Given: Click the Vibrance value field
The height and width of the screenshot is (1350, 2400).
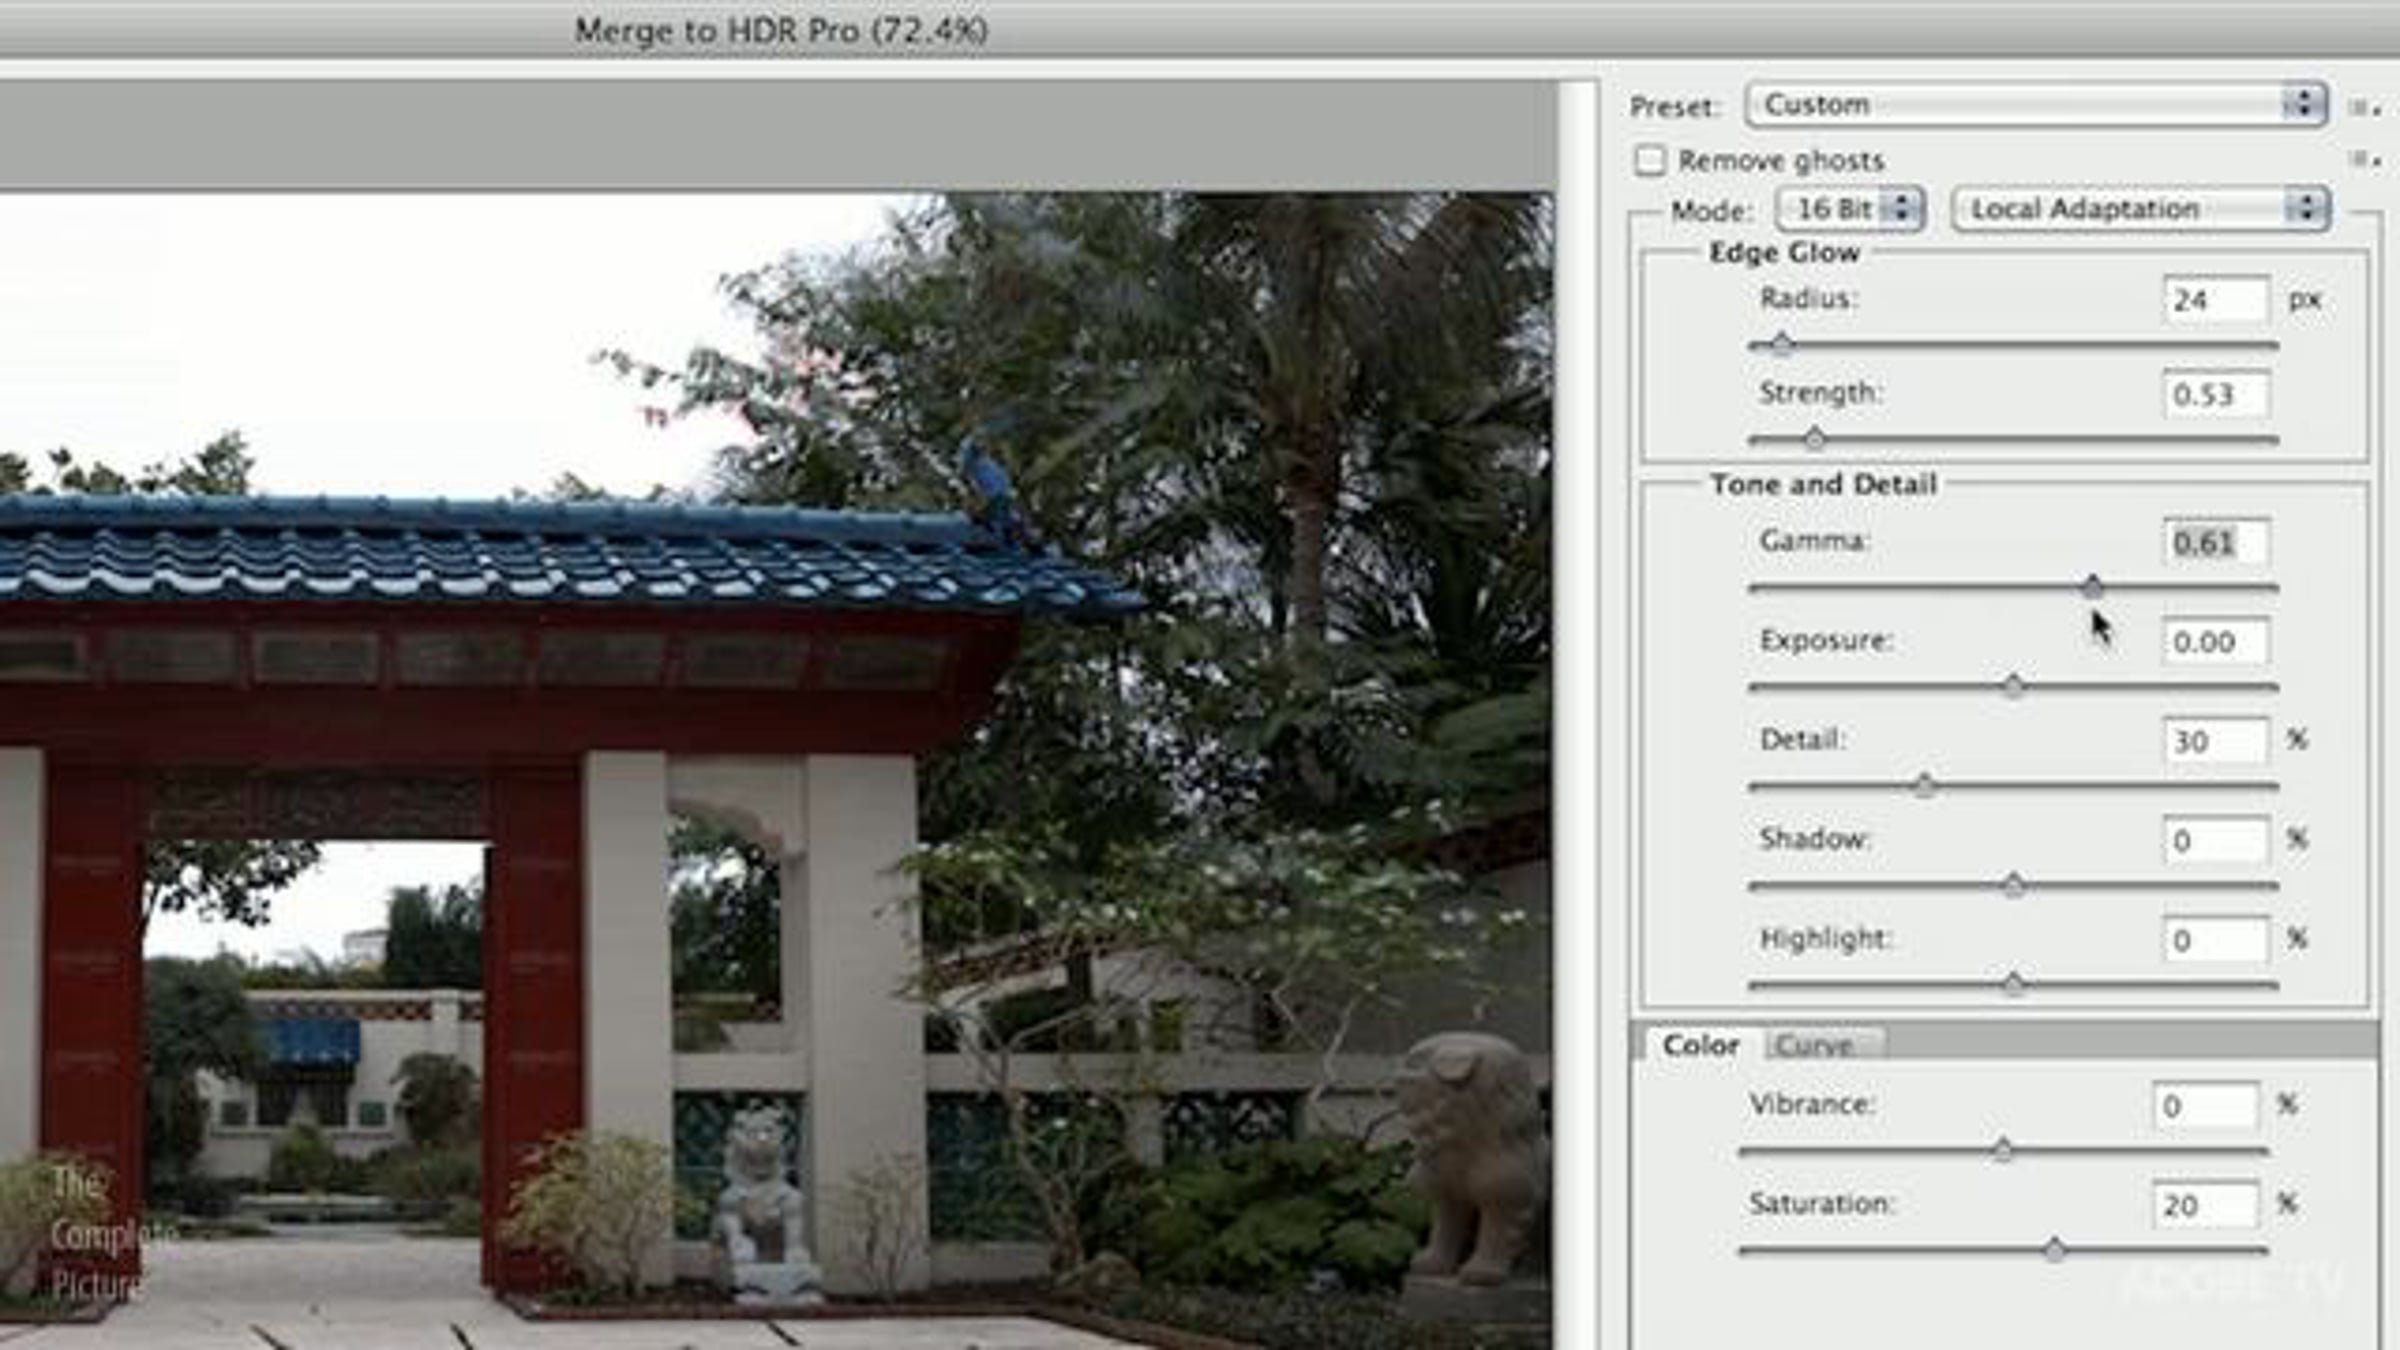Looking at the screenshot, I should pos(2204,1106).
